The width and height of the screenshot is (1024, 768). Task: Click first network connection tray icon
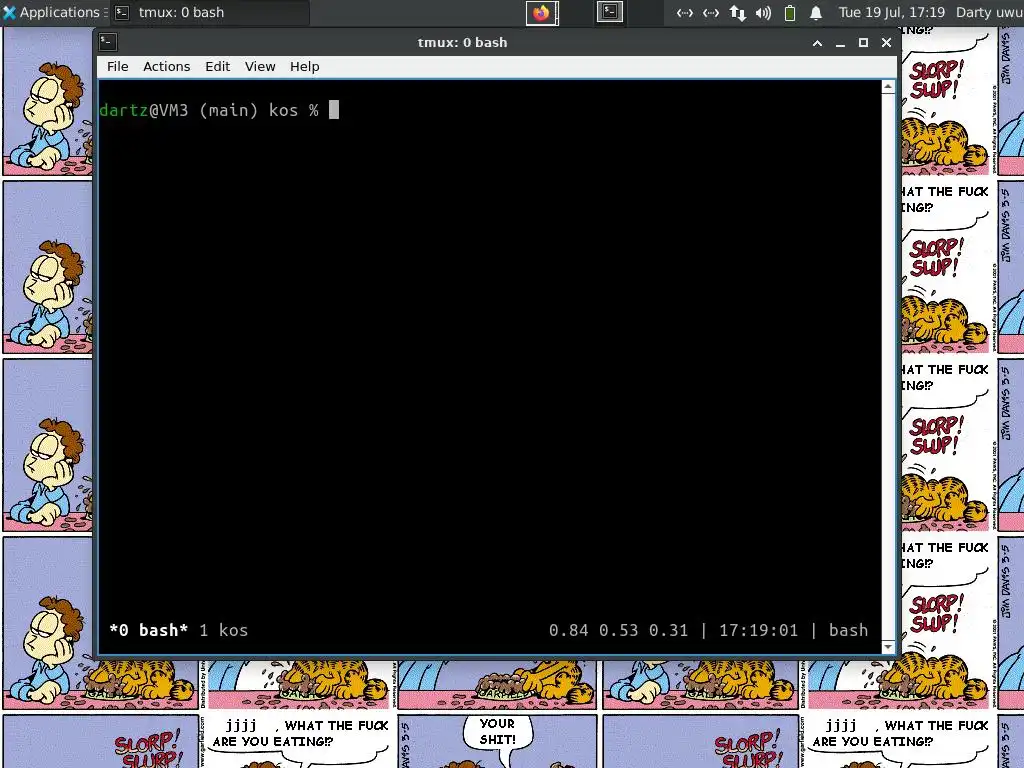click(x=684, y=12)
